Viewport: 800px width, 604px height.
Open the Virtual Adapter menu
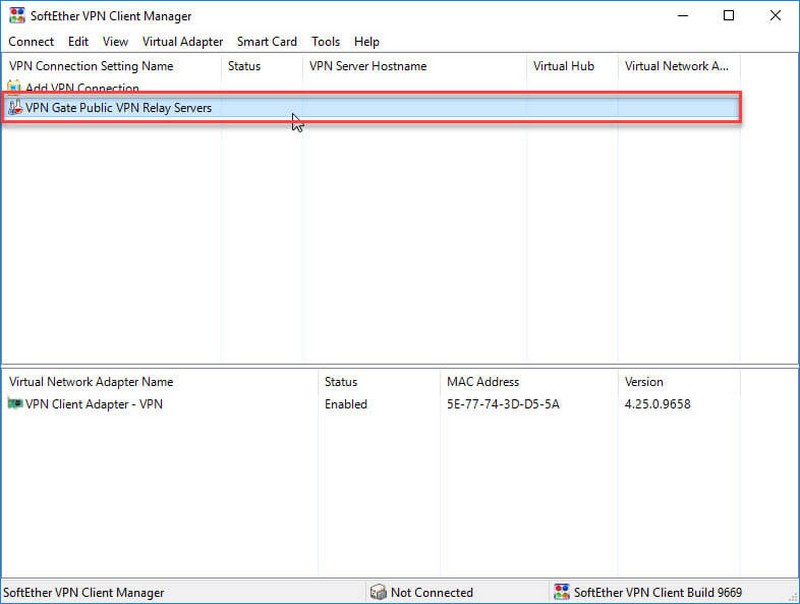pos(183,42)
